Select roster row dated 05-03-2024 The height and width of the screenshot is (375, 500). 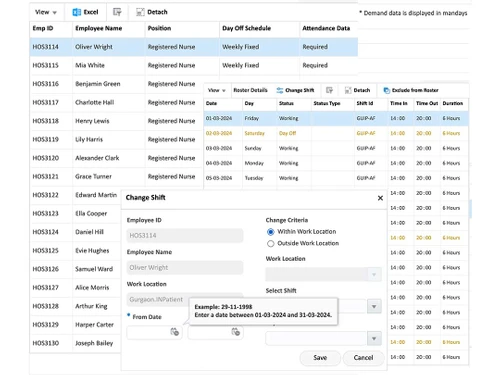[336, 178]
